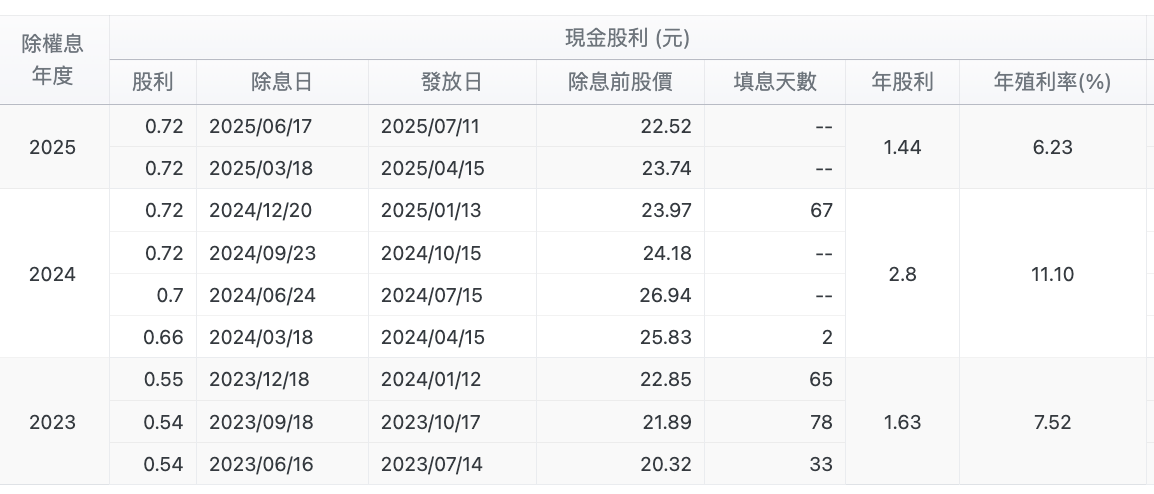Click the 年股利 column header
1154x494 pixels.
[902, 82]
